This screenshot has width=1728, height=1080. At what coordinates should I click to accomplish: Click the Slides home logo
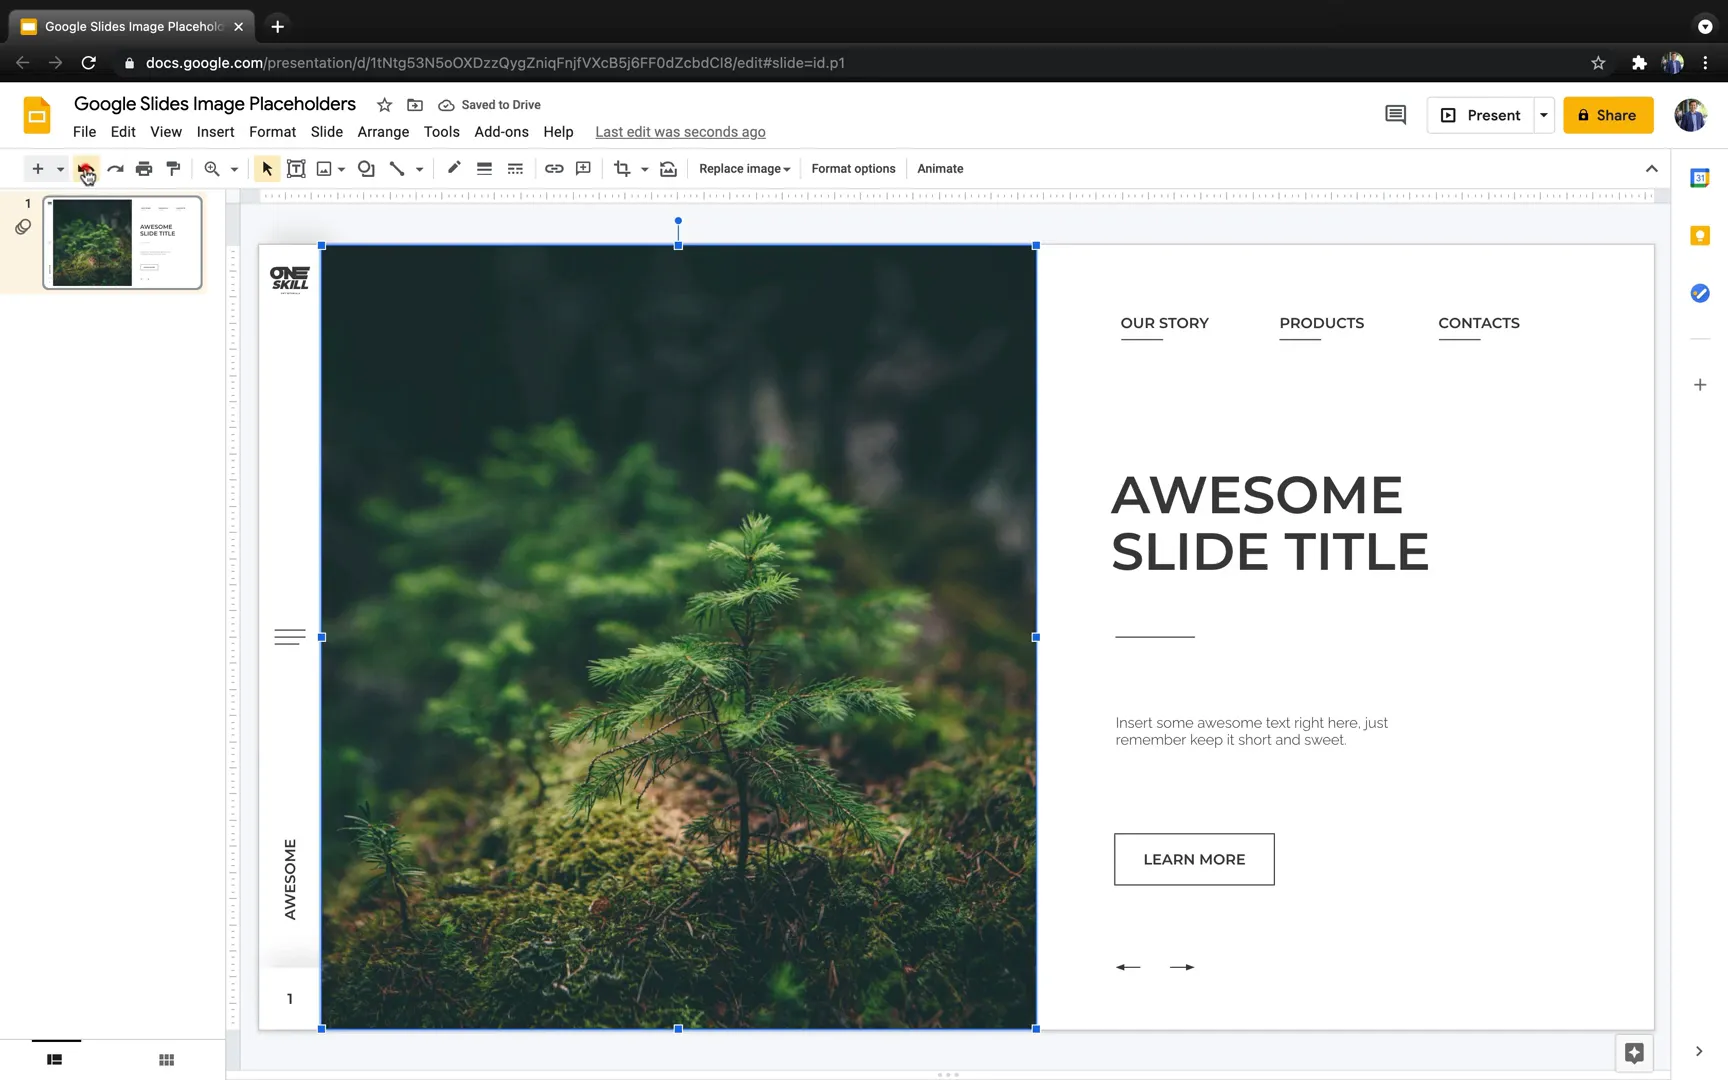pos(37,116)
